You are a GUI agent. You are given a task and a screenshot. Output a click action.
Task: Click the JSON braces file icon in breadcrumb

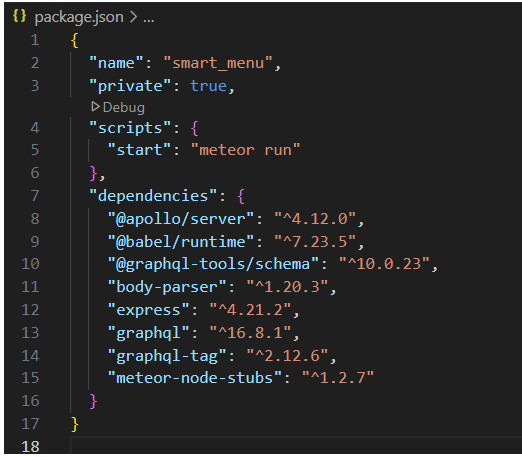pyautogui.click(x=19, y=16)
